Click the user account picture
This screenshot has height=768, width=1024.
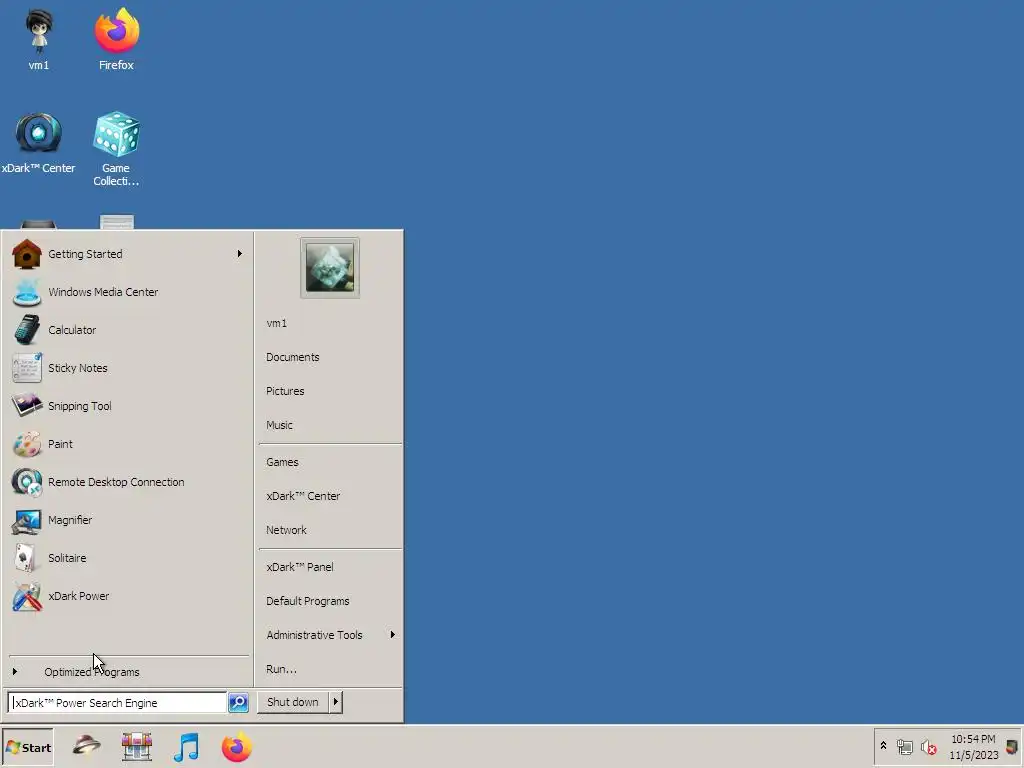pos(330,268)
